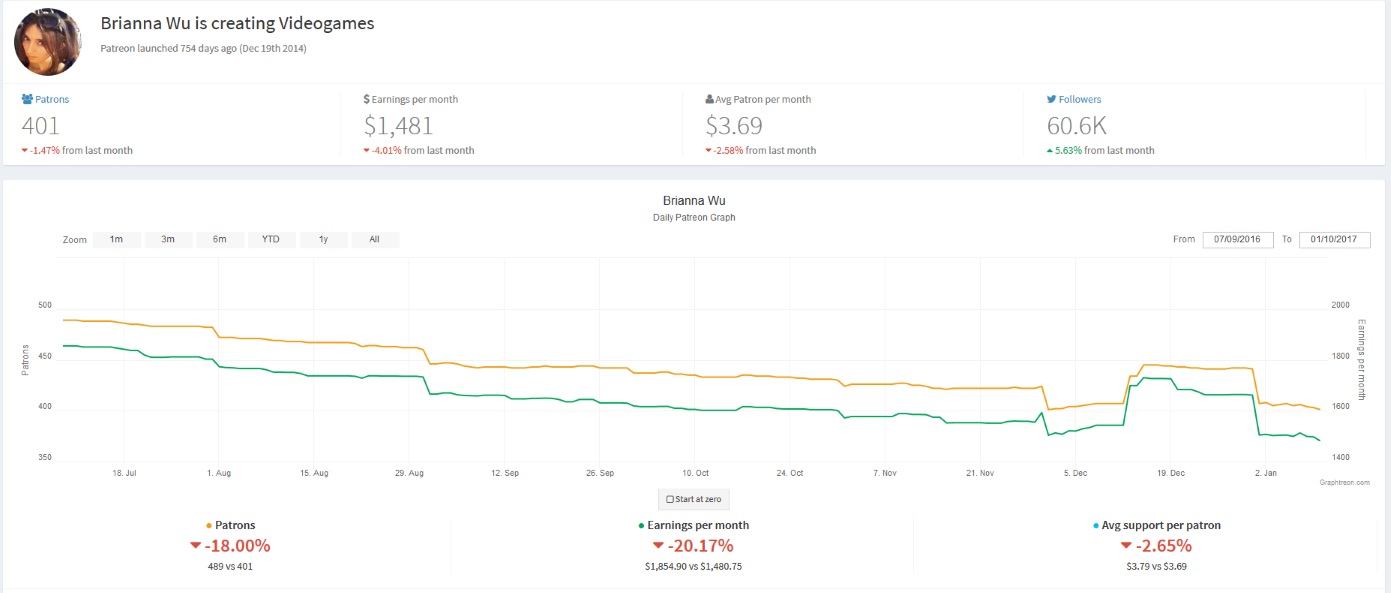Click the '$3.79 vs $3.69' comparison text

point(1157,567)
